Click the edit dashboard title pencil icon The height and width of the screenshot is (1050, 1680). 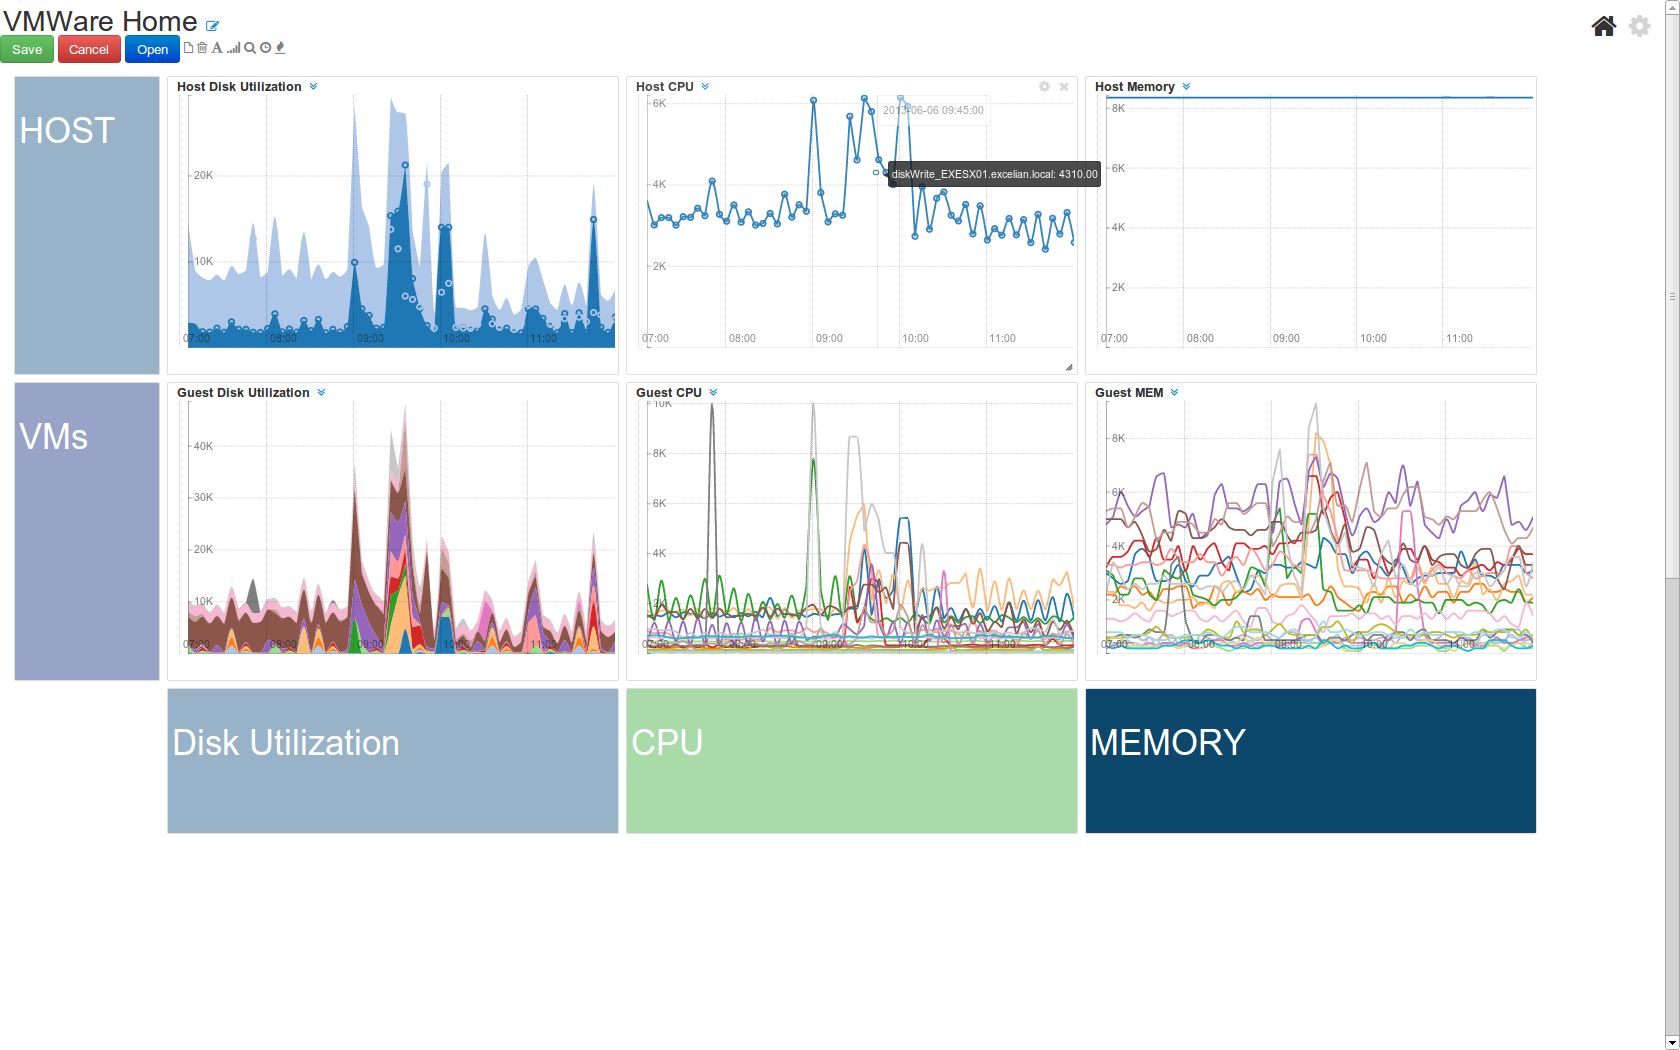click(x=212, y=26)
